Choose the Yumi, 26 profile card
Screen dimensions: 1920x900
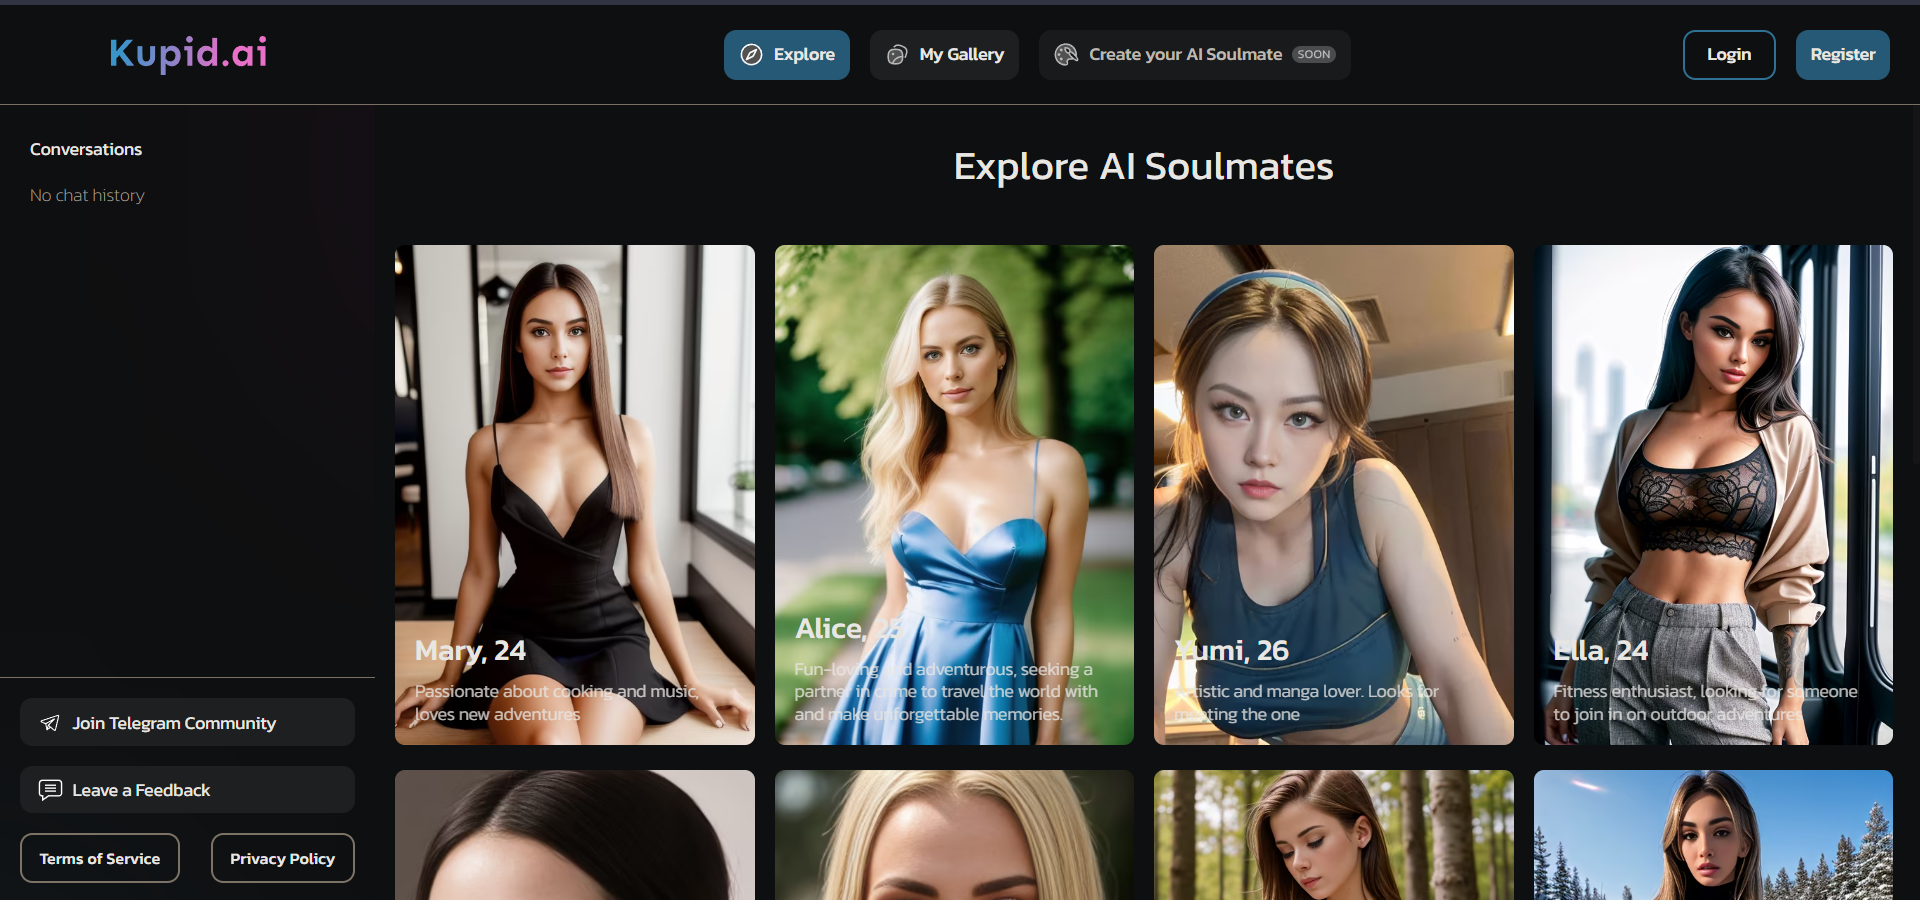1333,494
